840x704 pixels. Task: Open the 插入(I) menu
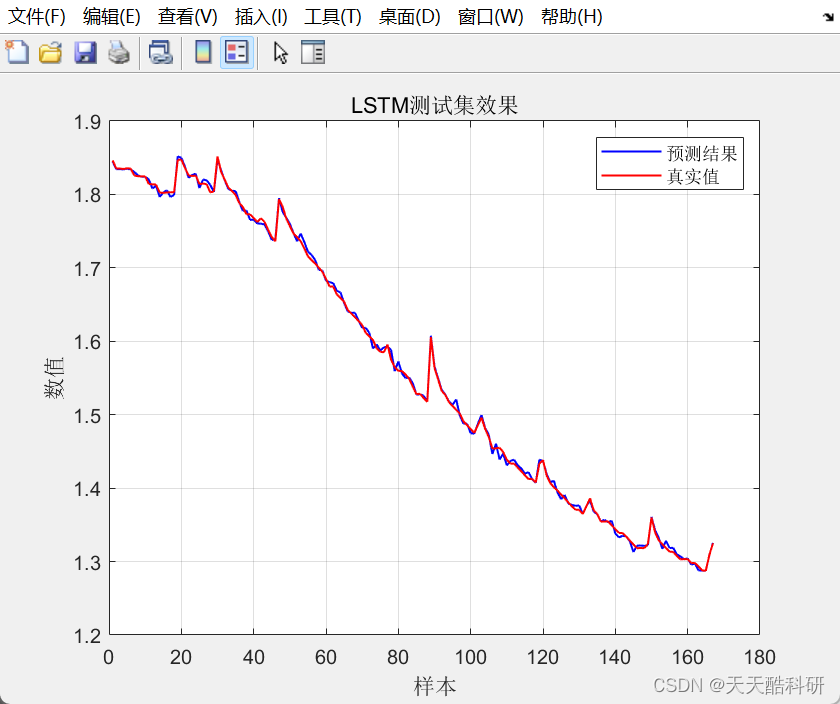(x=261, y=17)
